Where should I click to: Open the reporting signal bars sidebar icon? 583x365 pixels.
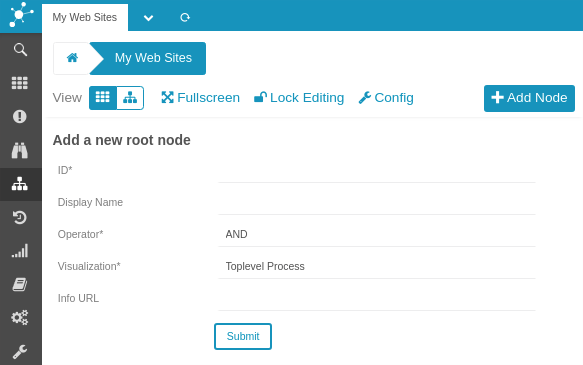[20, 251]
